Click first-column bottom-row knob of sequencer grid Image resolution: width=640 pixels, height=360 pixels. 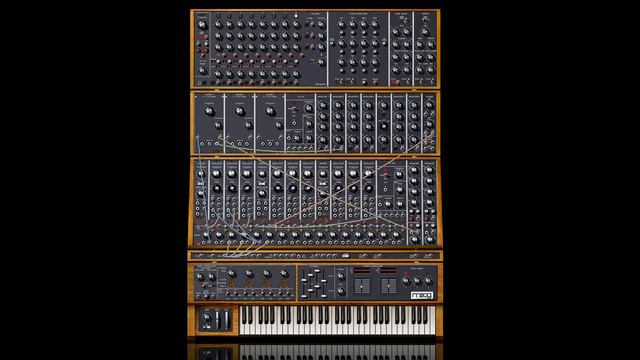pyautogui.click(x=218, y=74)
